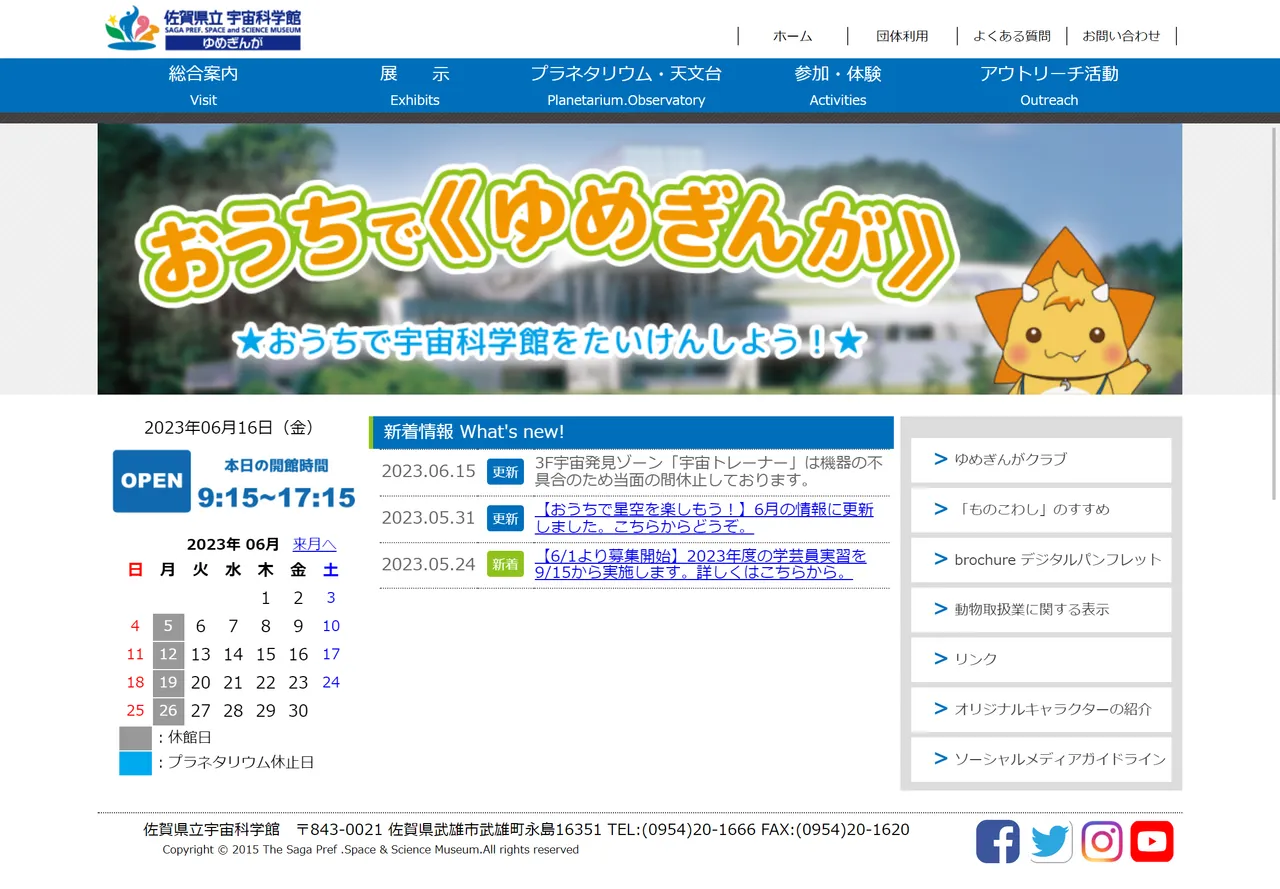Click the footer copyright notice
Screen dimensions: 1280x889
pos(371,850)
